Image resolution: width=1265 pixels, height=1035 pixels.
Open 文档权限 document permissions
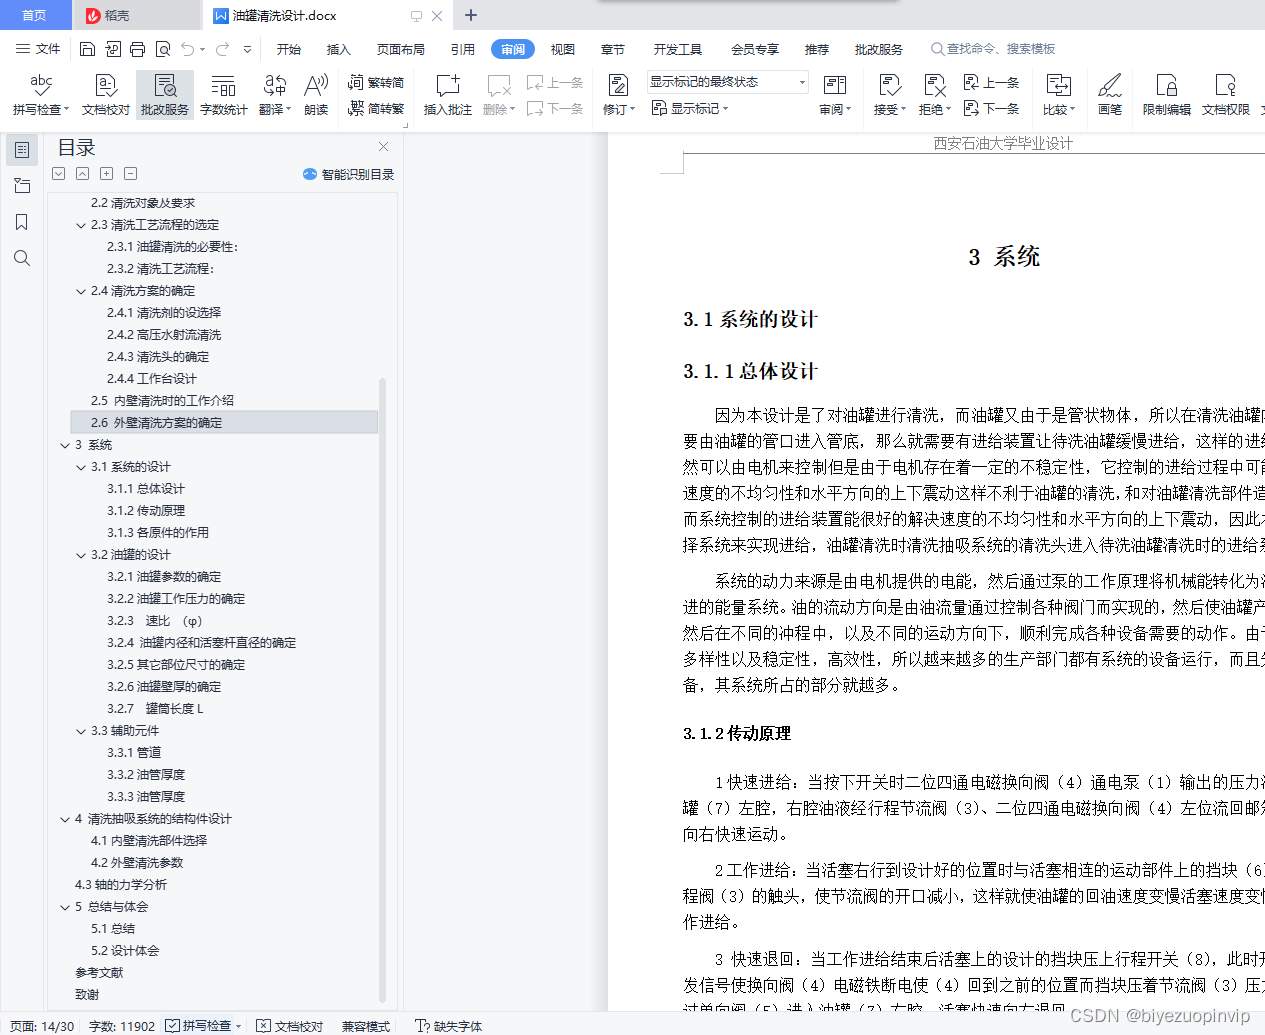pyautogui.click(x=1226, y=95)
